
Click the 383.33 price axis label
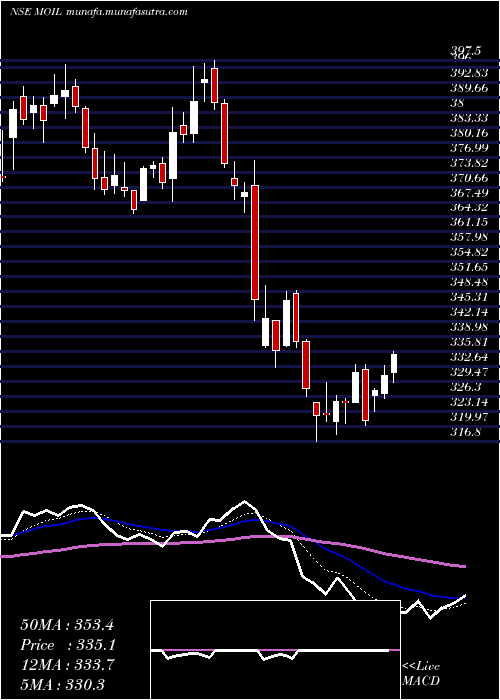tap(469, 118)
